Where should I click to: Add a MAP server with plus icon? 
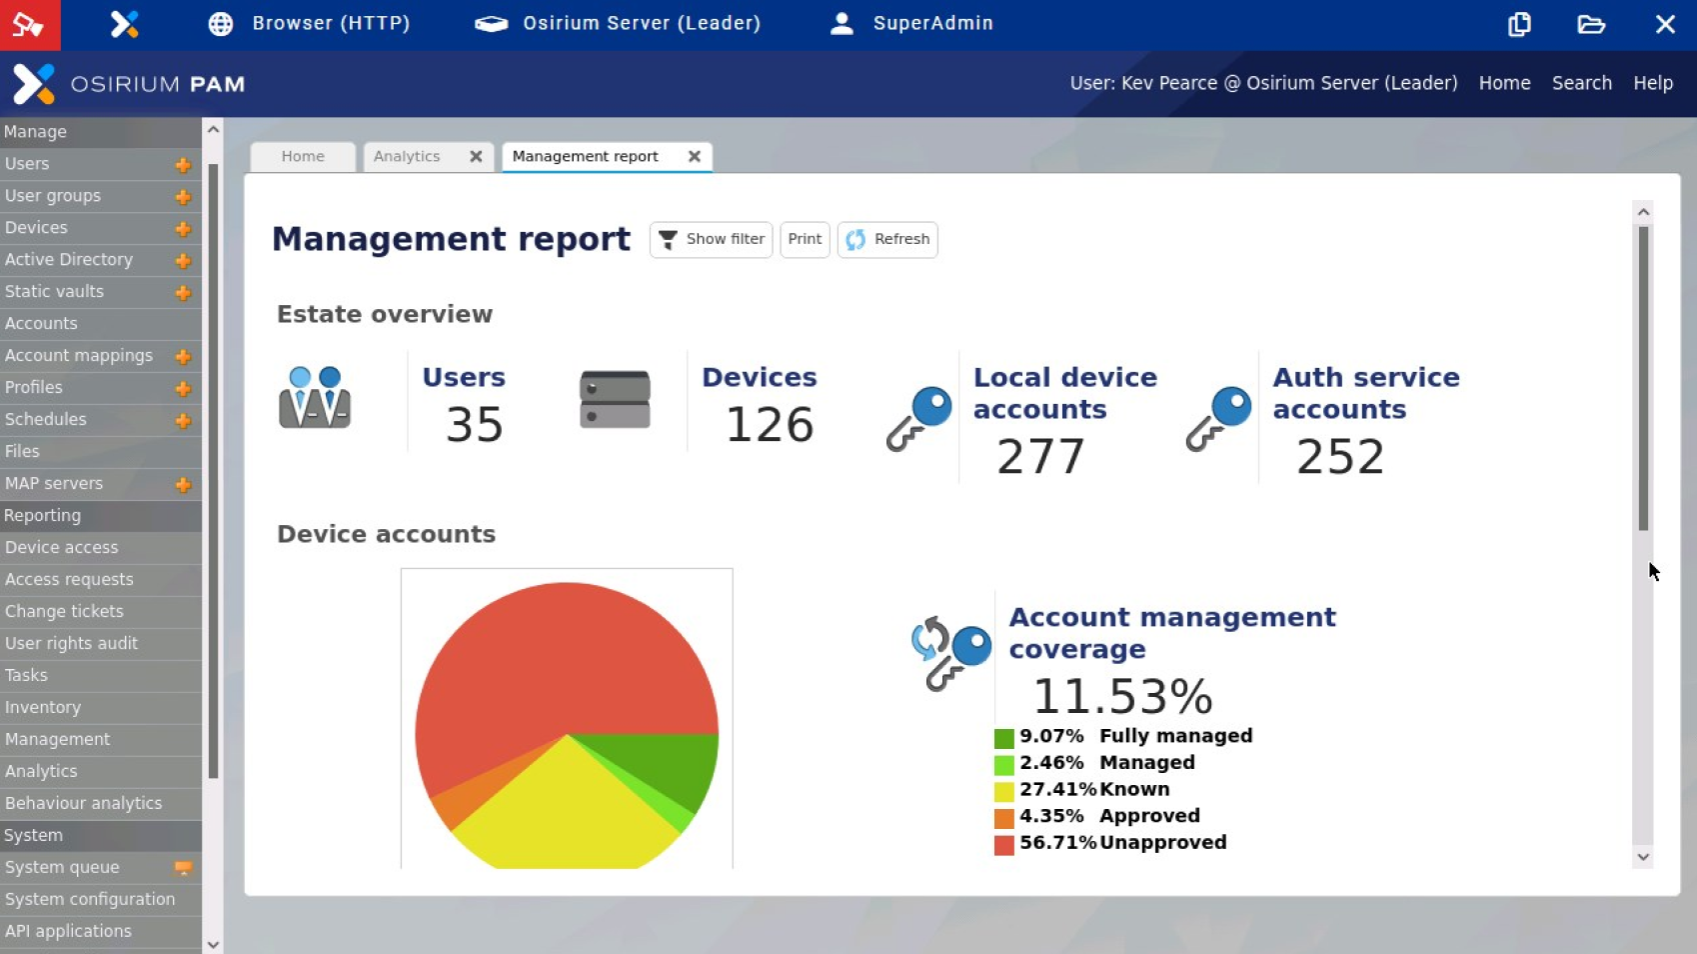183,485
